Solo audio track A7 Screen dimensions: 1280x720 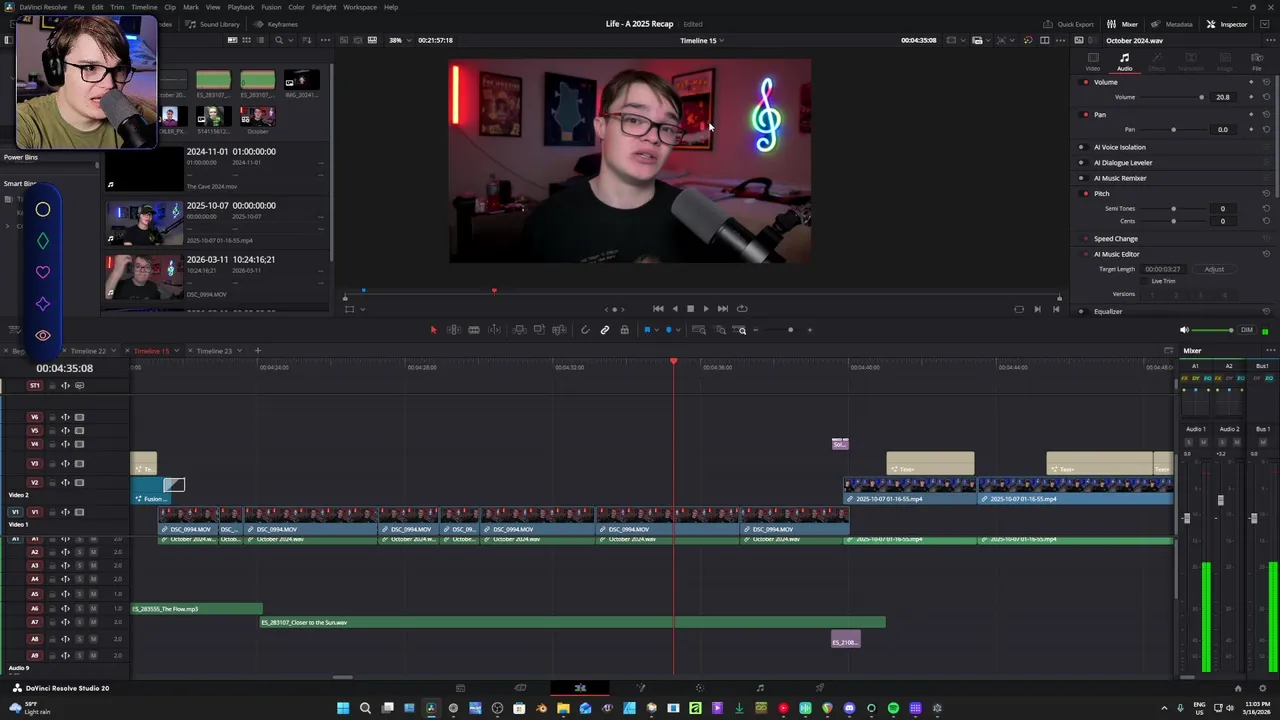tap(79, 622)
